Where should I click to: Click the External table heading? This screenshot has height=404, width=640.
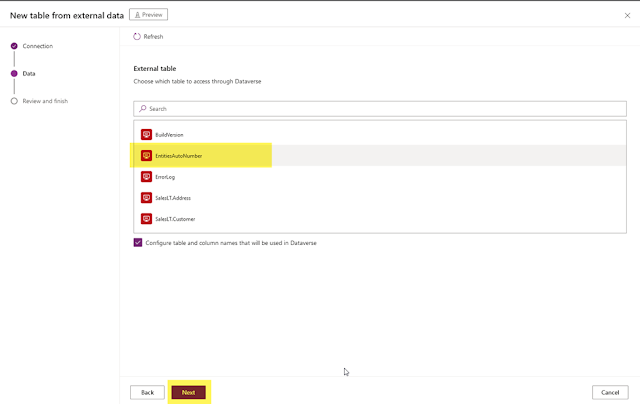[x=155, y=69]
